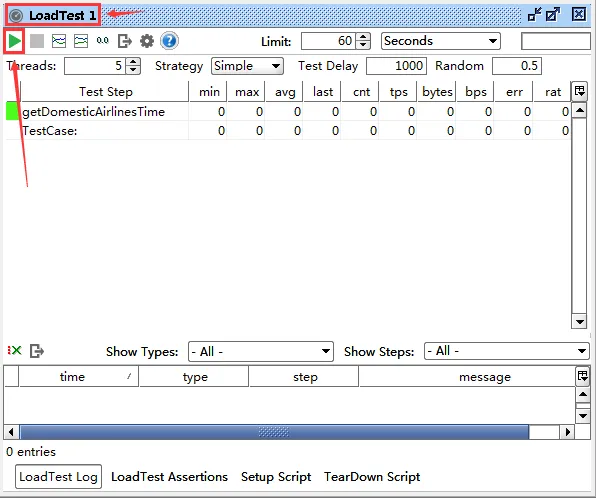Export statistics with the toolbar export icon

125,41
